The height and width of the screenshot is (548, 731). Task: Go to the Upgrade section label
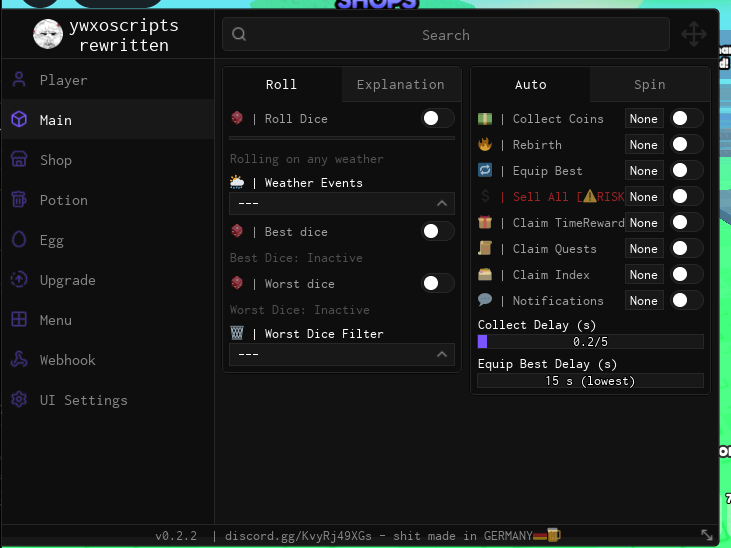coord(68,280)
